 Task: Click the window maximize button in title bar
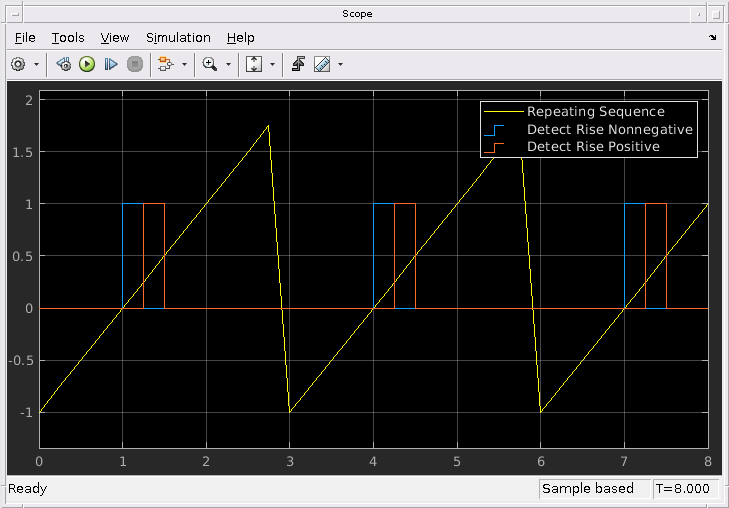pyautogui.click(x=715, y=14)
